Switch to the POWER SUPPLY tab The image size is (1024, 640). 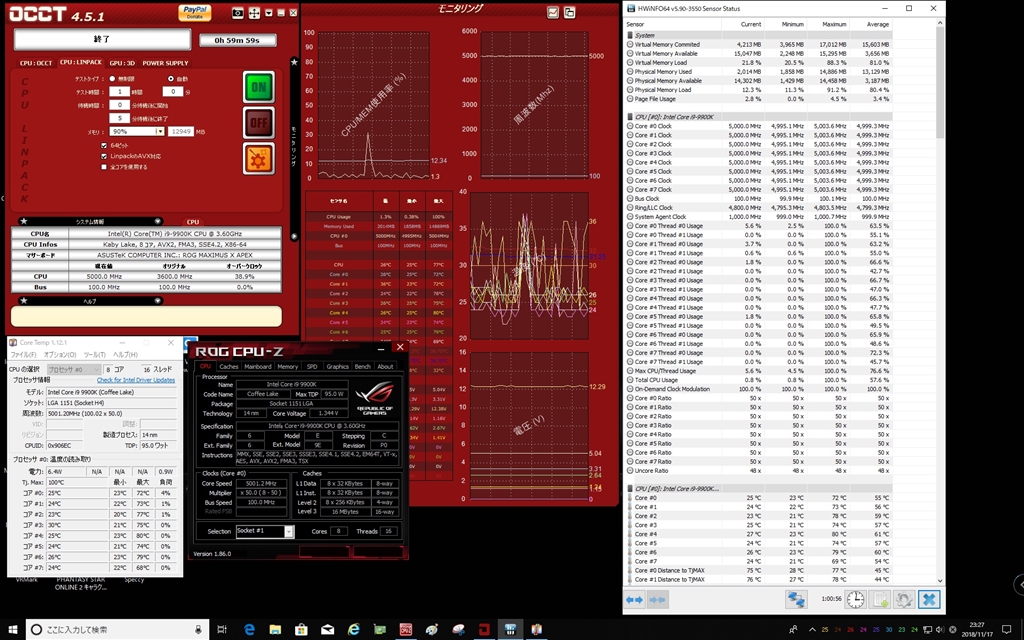pyautogui.click(x=165, y=63)
